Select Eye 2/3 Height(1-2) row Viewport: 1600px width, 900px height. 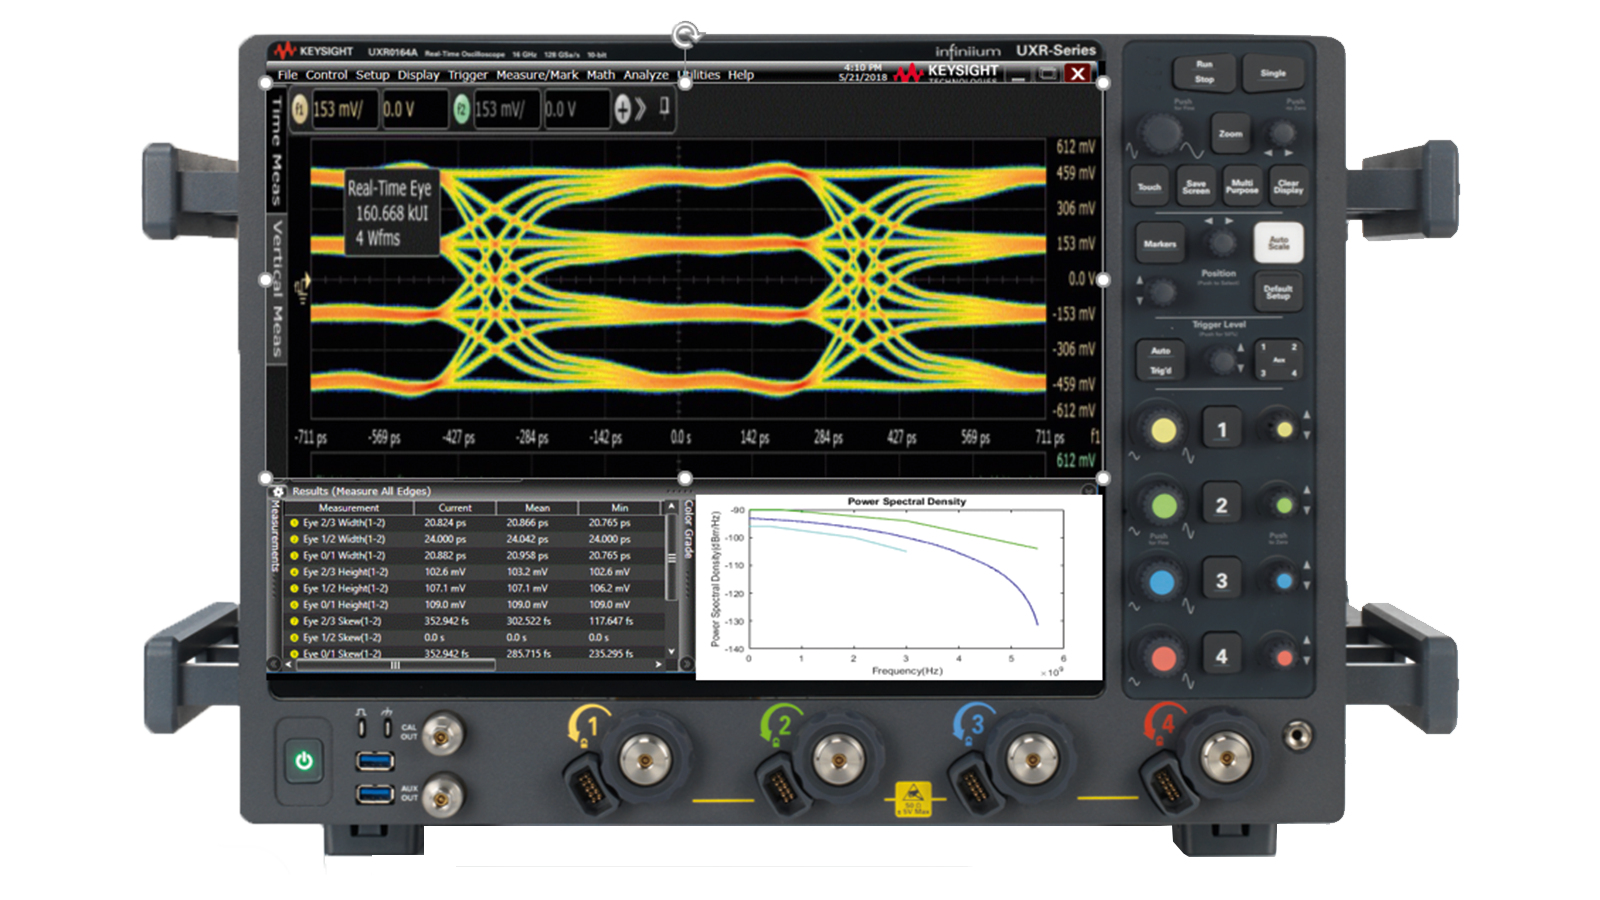(475, 572)
